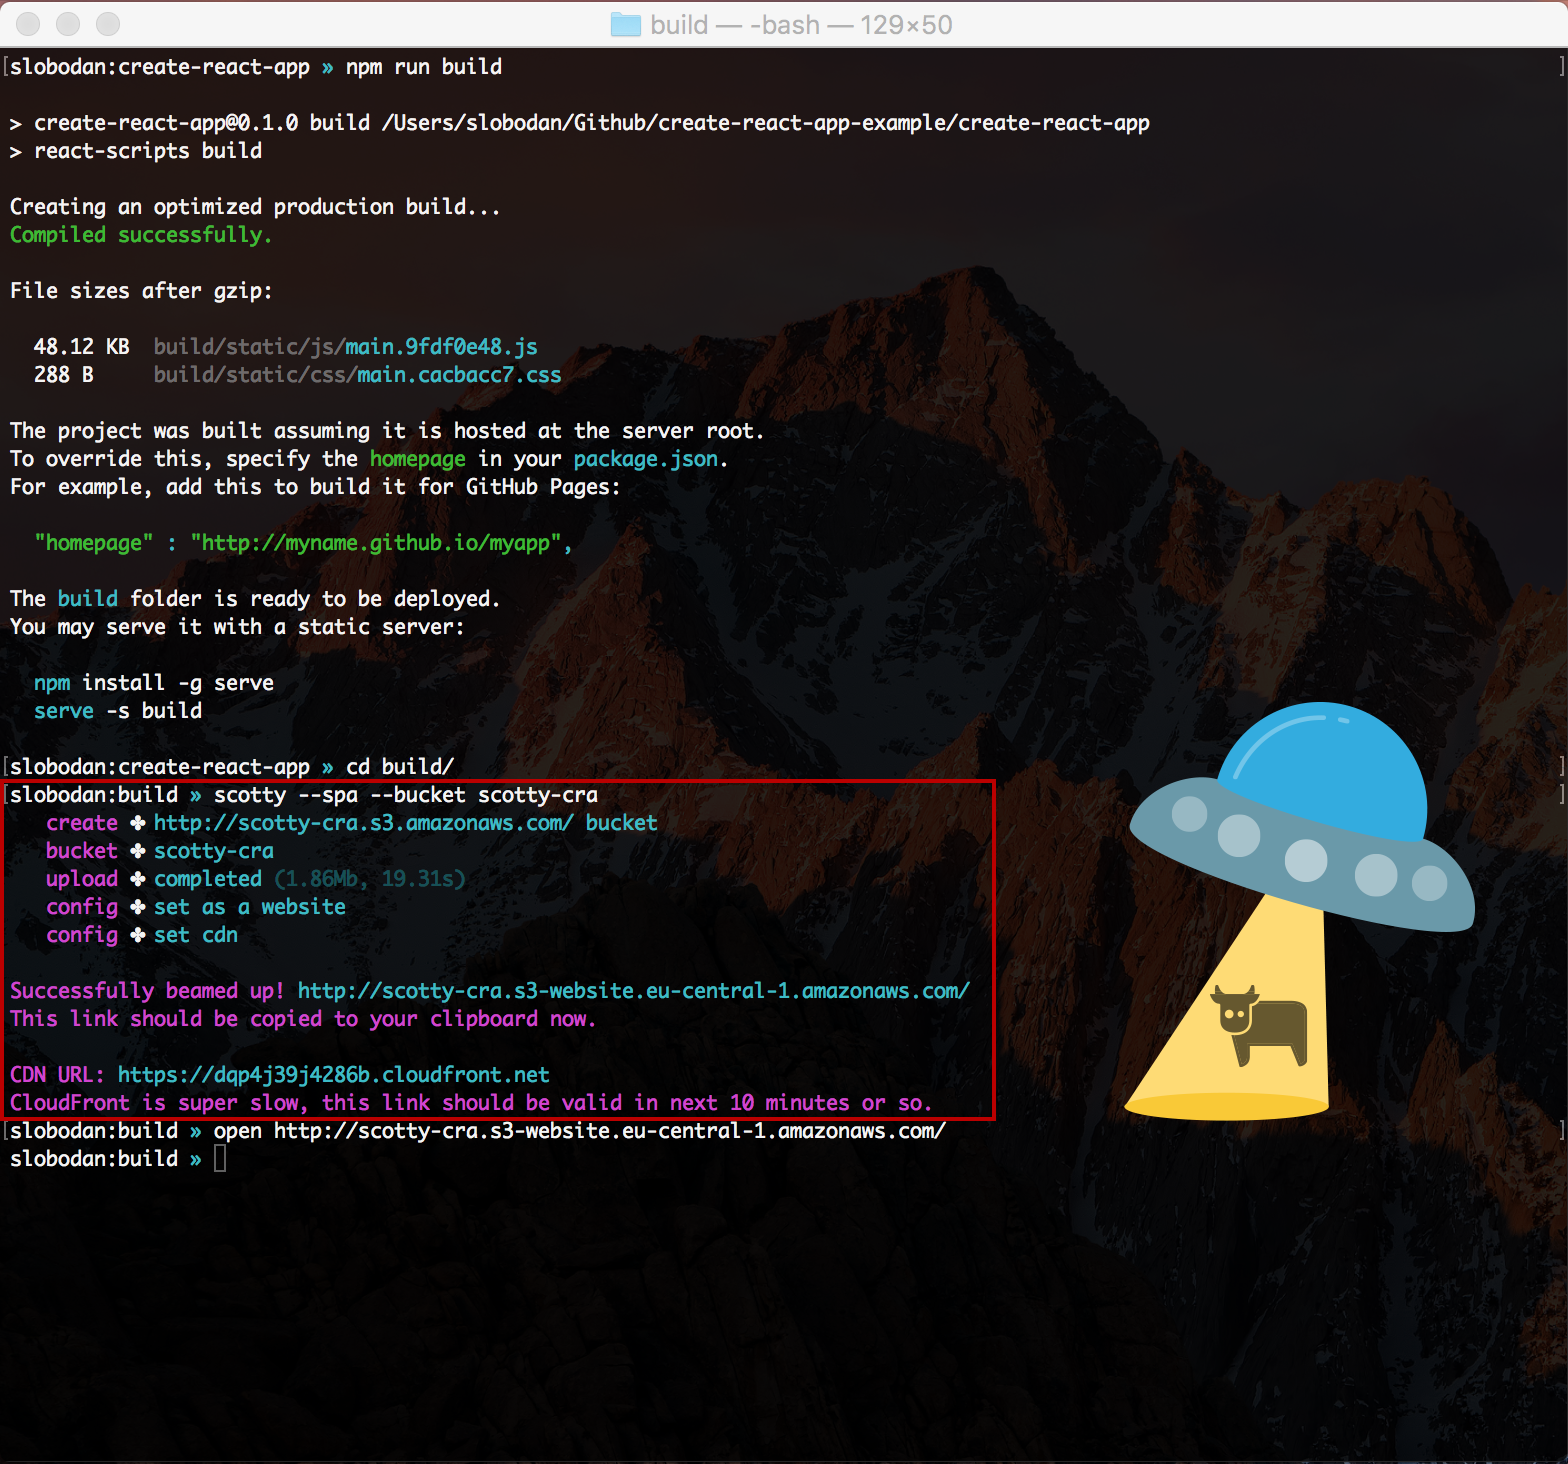This screenshot has width=1568, height=1464.
Task: Click the 'Creating an optimized production build...' line
Action: click(255, 207)
